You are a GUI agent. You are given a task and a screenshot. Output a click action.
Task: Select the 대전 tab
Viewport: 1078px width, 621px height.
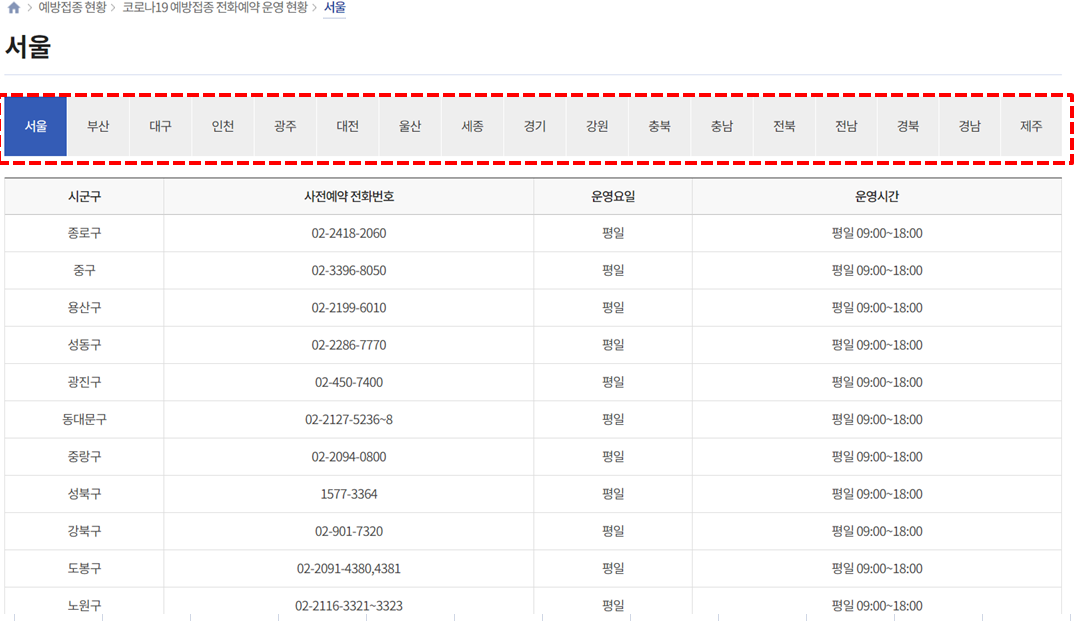(347, 127)
